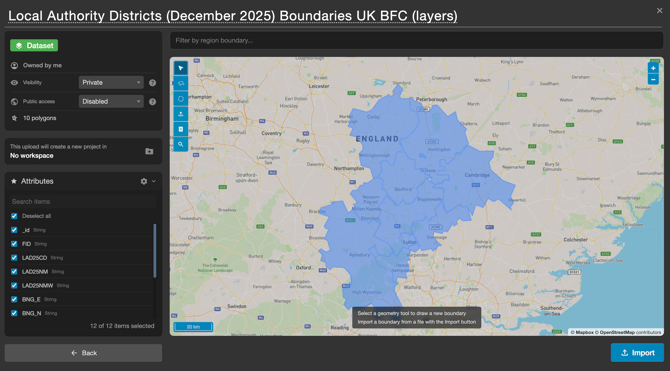Screen dimensions: 670x371
Task: Select the pointer selection tool on map
Action: (x=181, y=68)
